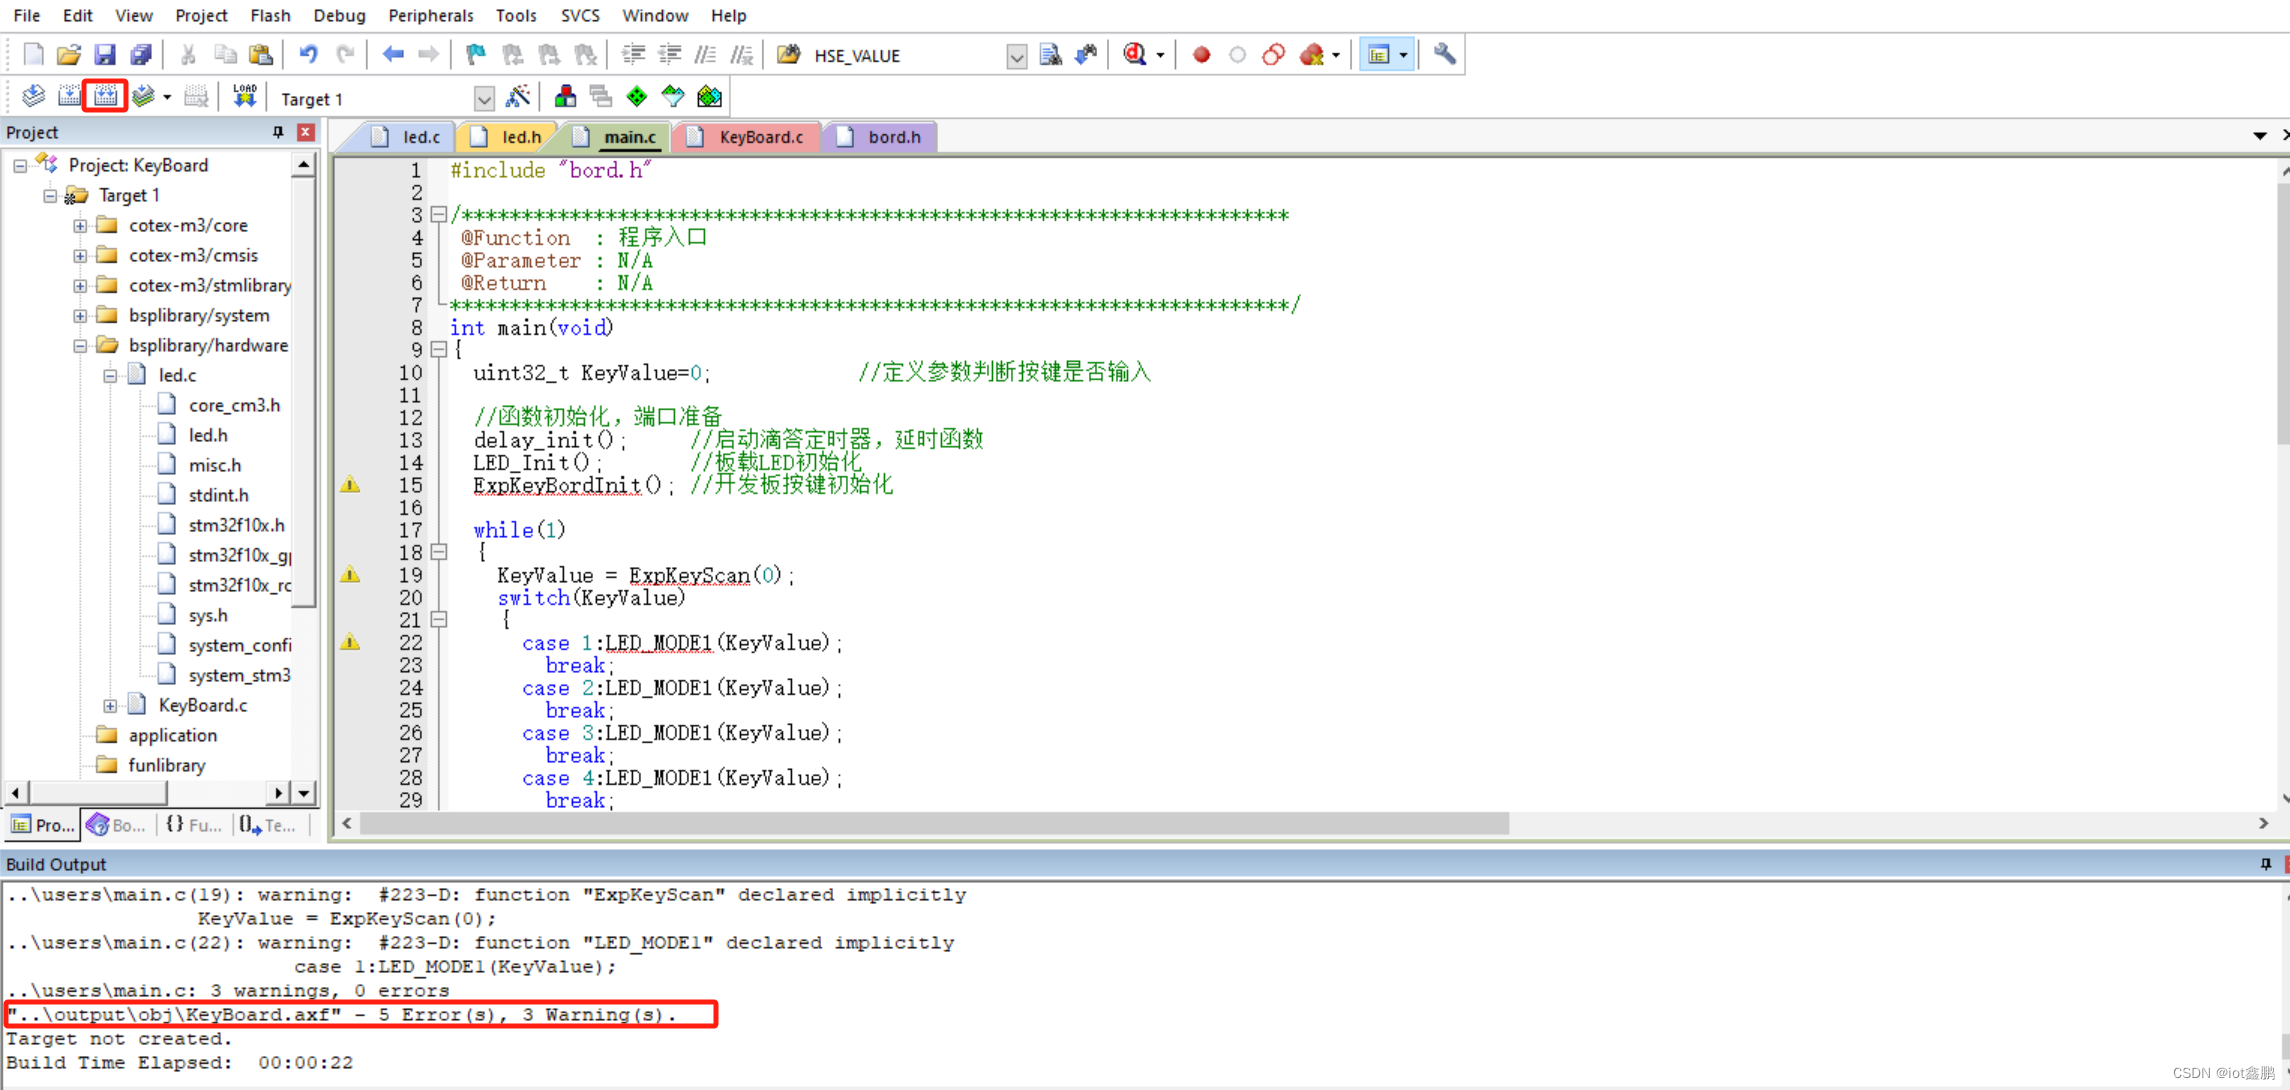
Task: Expand bsplibrary/system folder
Action: point(80,316)
